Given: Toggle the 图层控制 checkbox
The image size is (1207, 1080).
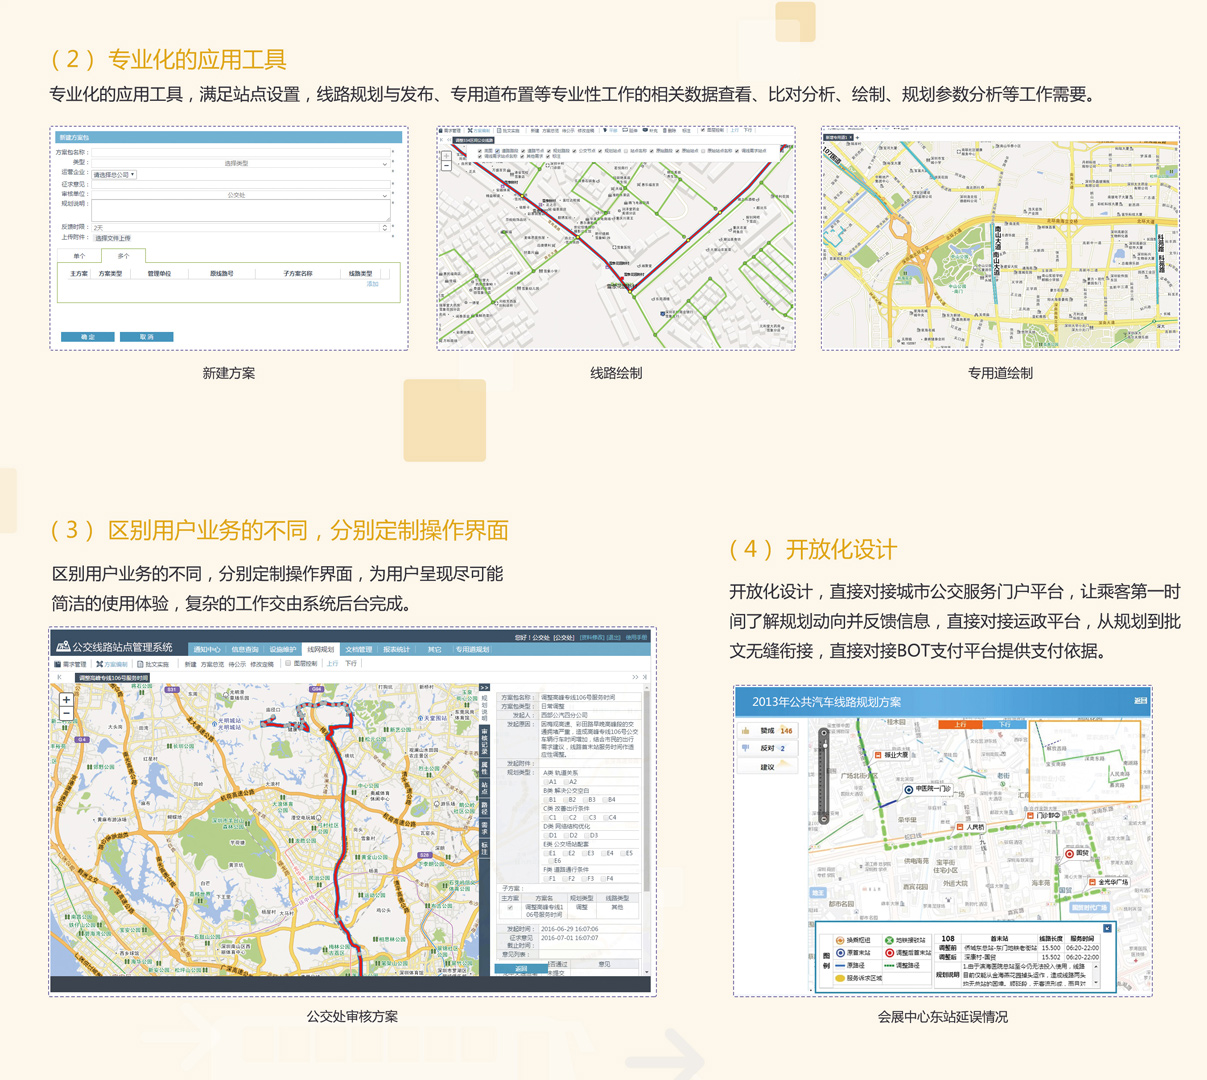Looking at the screenshot, I should point(288,663).
